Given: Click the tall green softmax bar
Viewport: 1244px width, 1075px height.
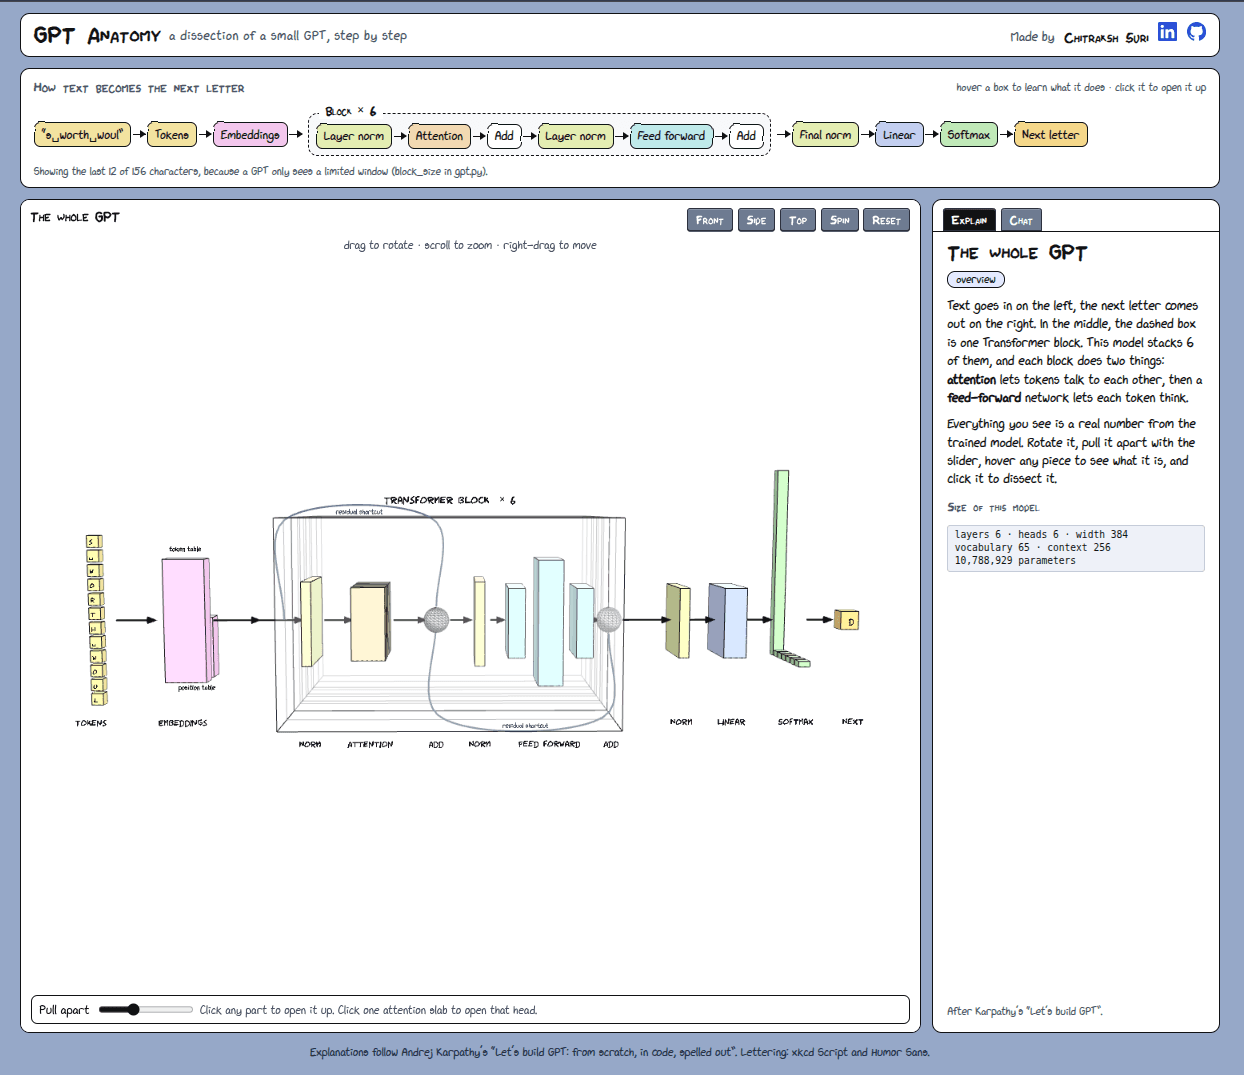Looking at the screenshot, I should point(781,560).
